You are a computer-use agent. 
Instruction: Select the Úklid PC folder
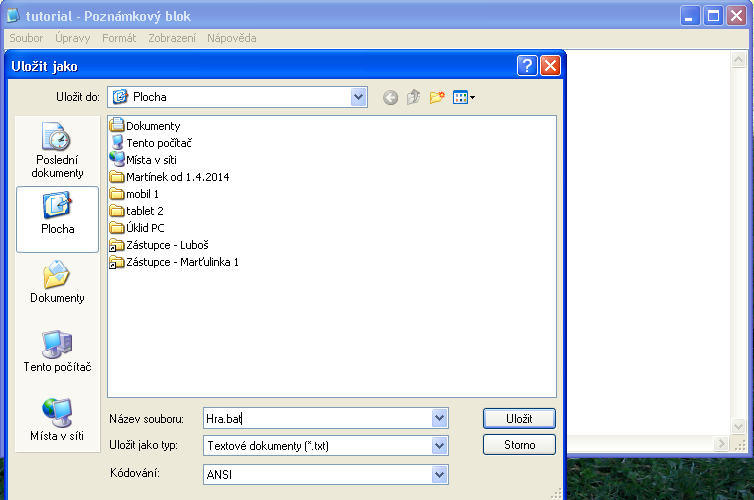pyautogui.click(x=144, y=228)
